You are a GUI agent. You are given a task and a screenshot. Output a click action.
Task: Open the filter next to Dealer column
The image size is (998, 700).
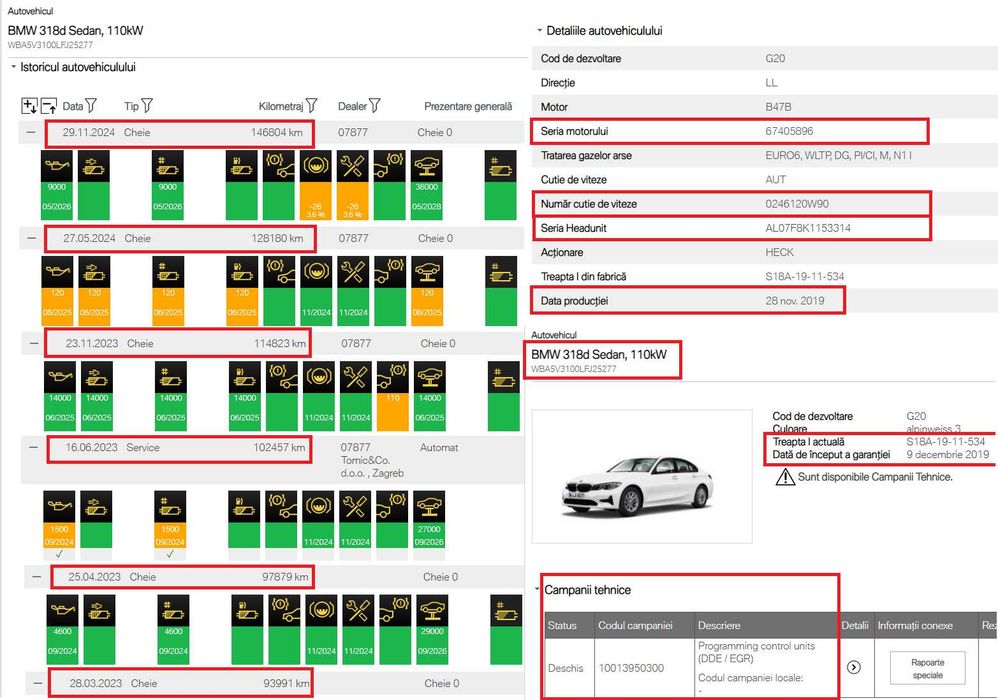tap(374, 106)
